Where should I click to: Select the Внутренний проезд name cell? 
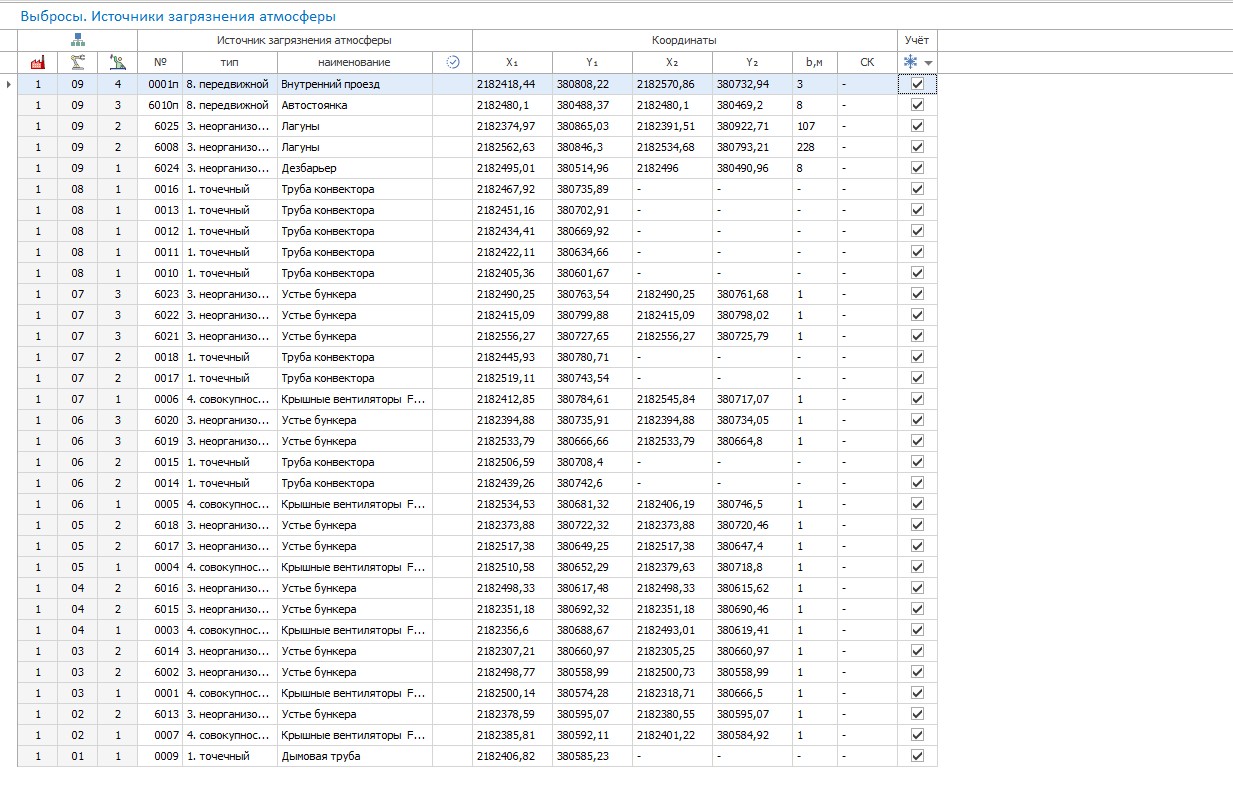pos(355,84)
